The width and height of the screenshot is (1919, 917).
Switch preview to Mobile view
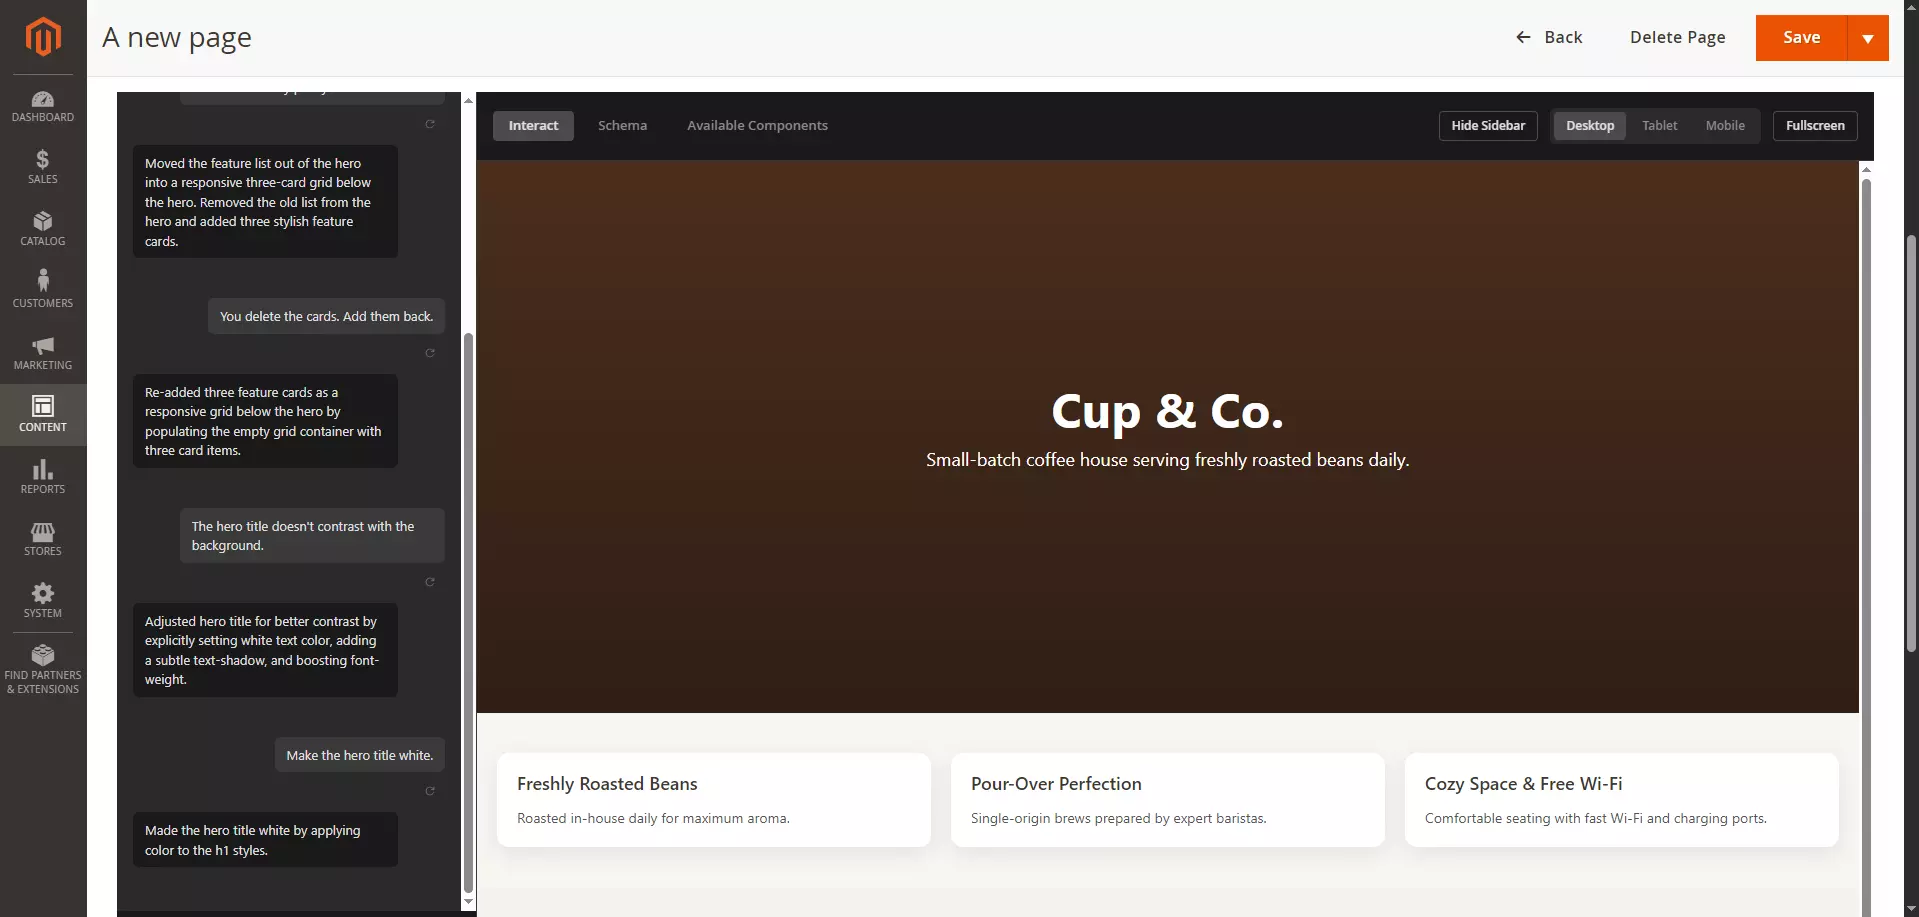click(1725, 125)
